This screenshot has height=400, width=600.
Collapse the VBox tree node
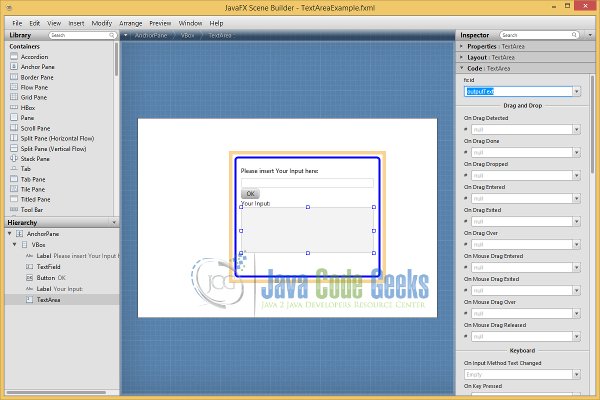tap(15, 244)
